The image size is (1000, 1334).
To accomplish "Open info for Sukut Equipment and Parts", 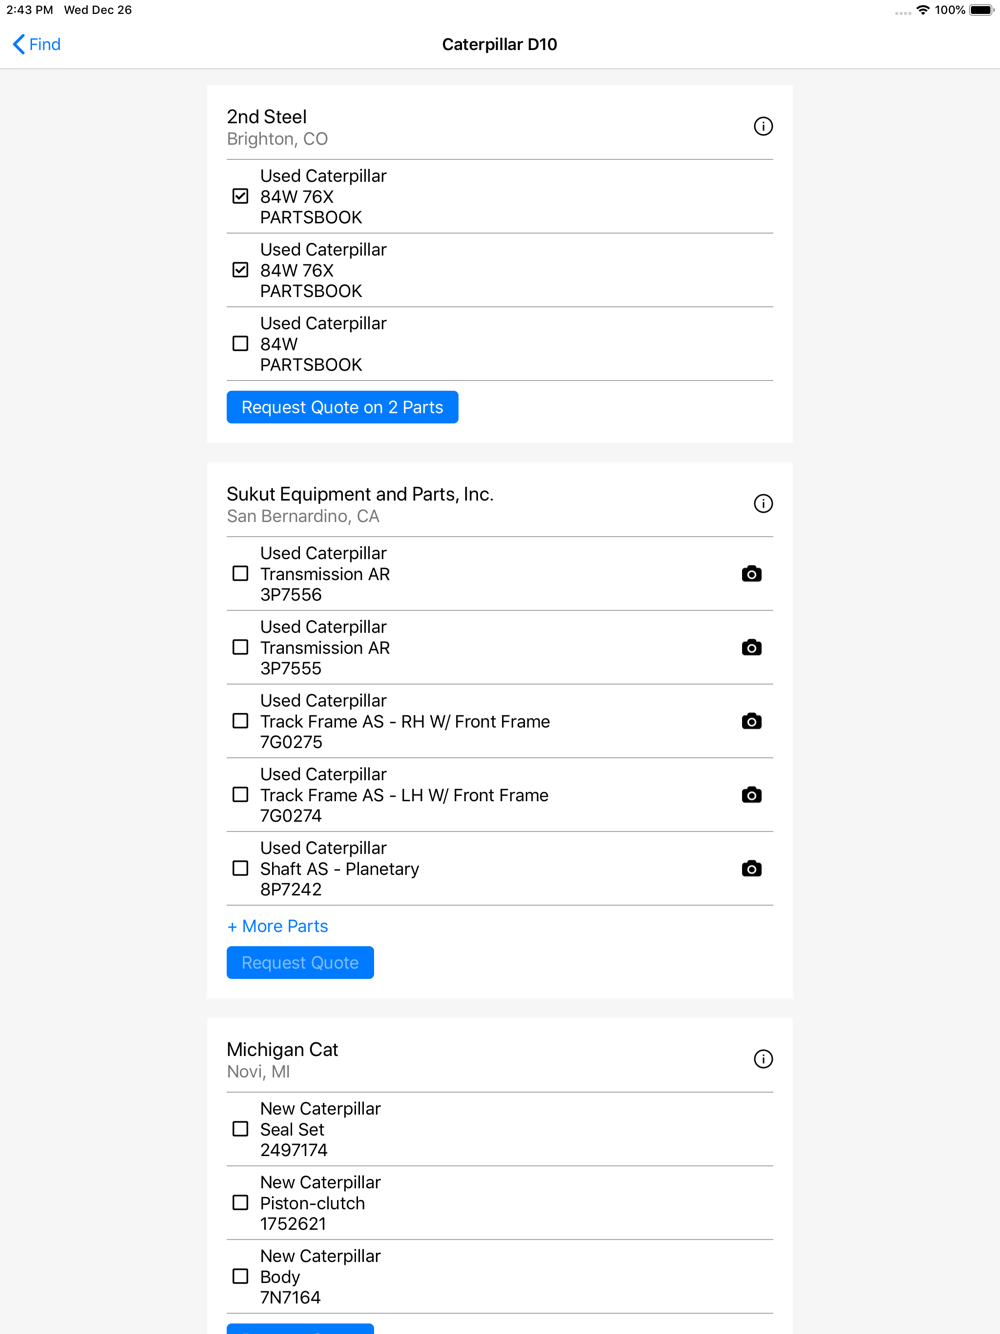I will click(763, 503).
